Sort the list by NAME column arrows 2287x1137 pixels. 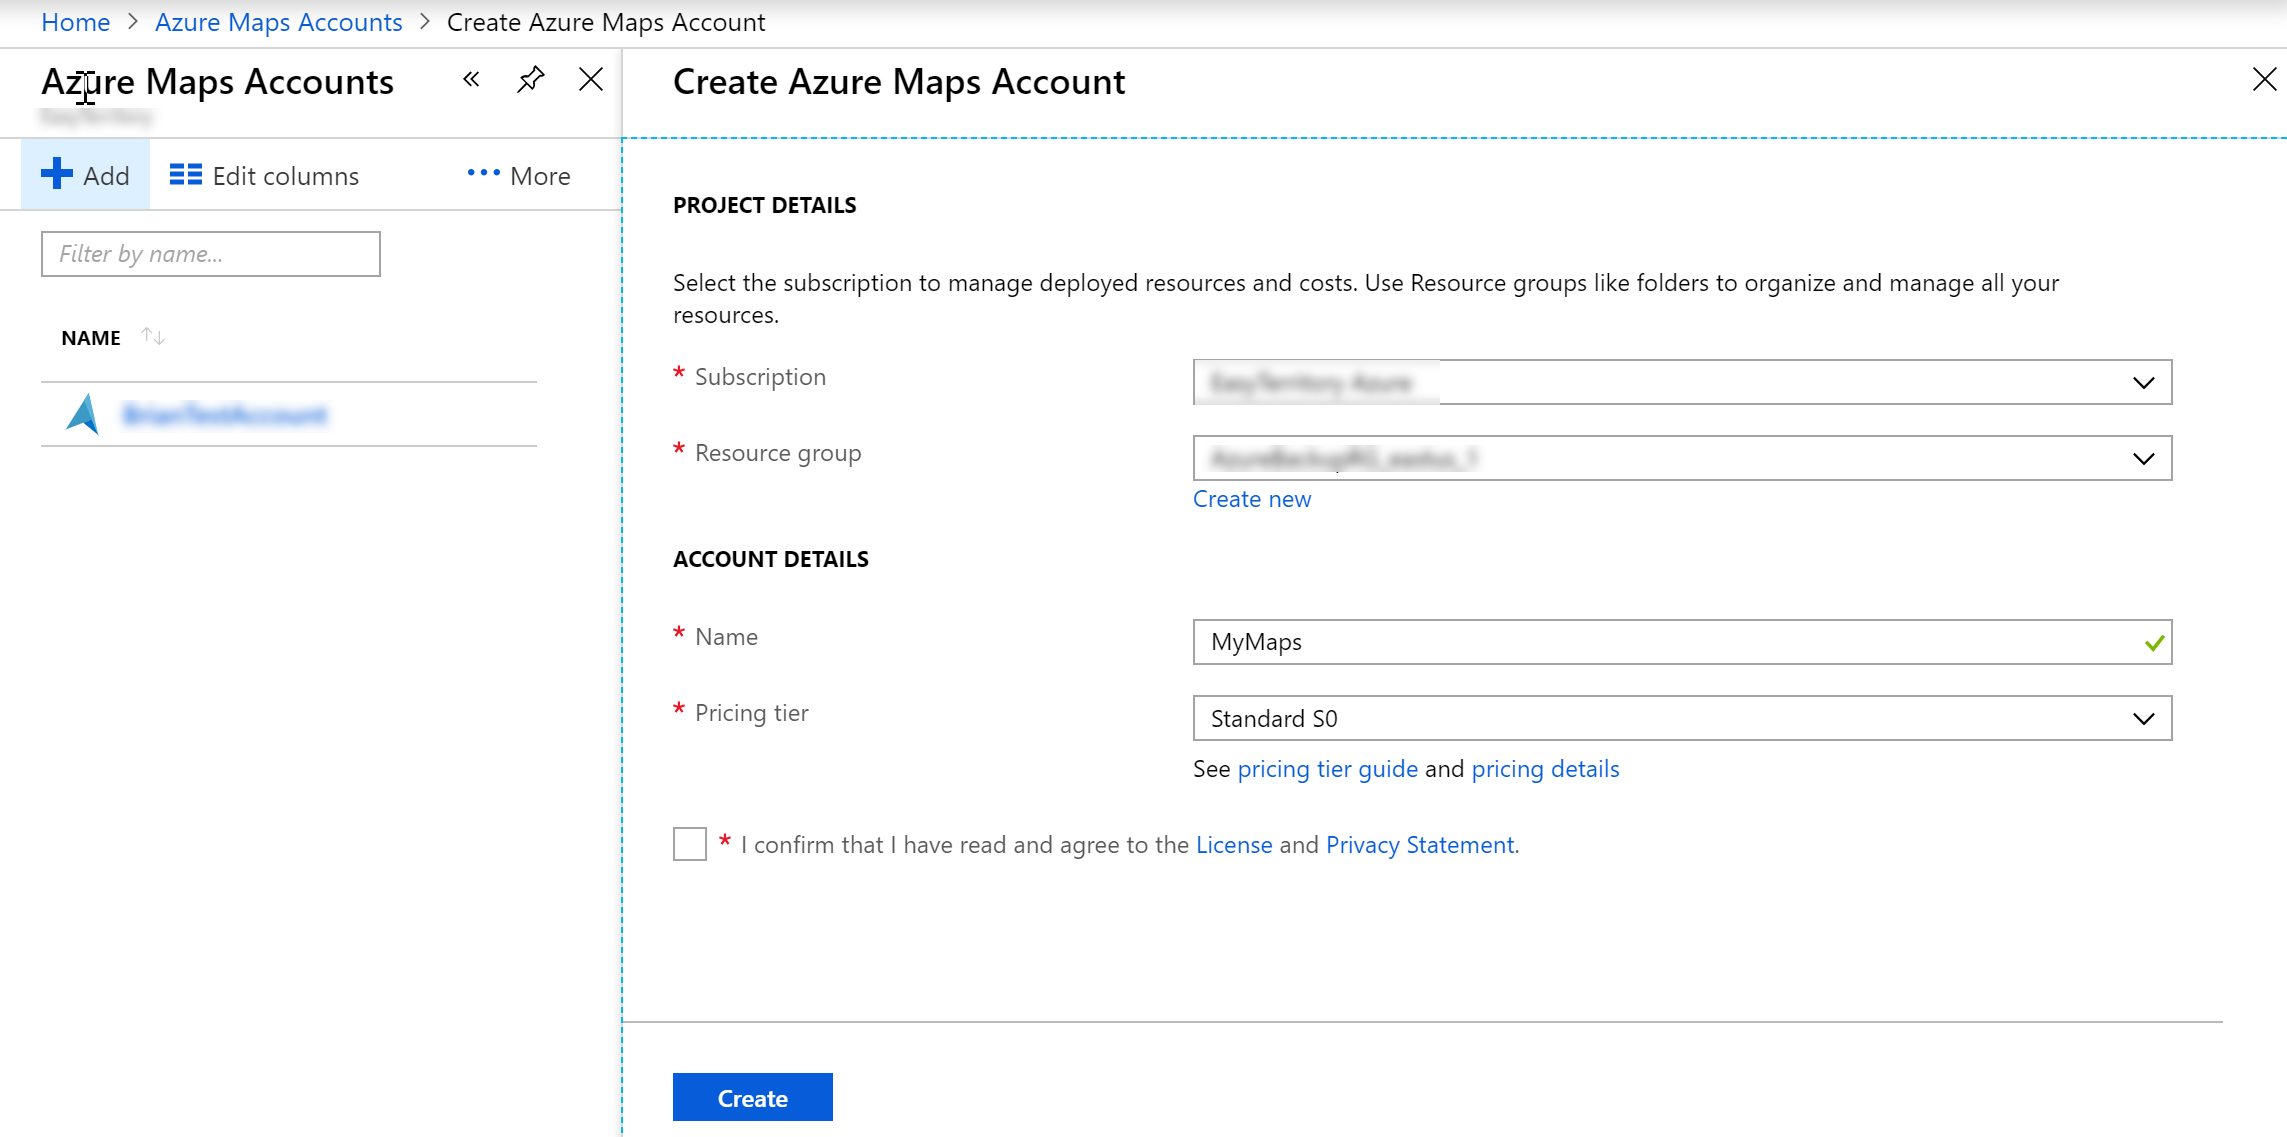point(153,337)
